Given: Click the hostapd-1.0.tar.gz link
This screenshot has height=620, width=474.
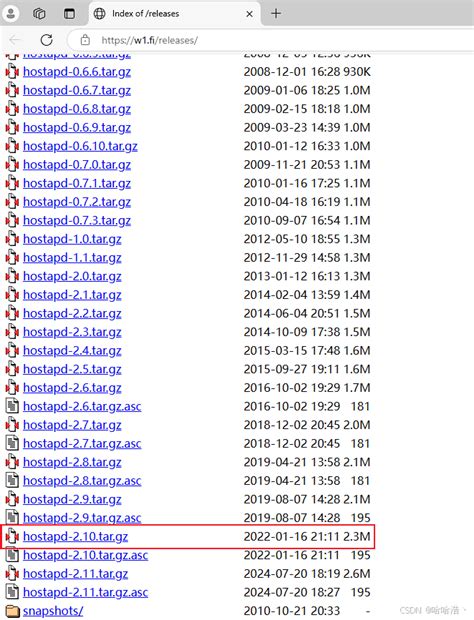Looking at the screenshot, I should (72, 239).
